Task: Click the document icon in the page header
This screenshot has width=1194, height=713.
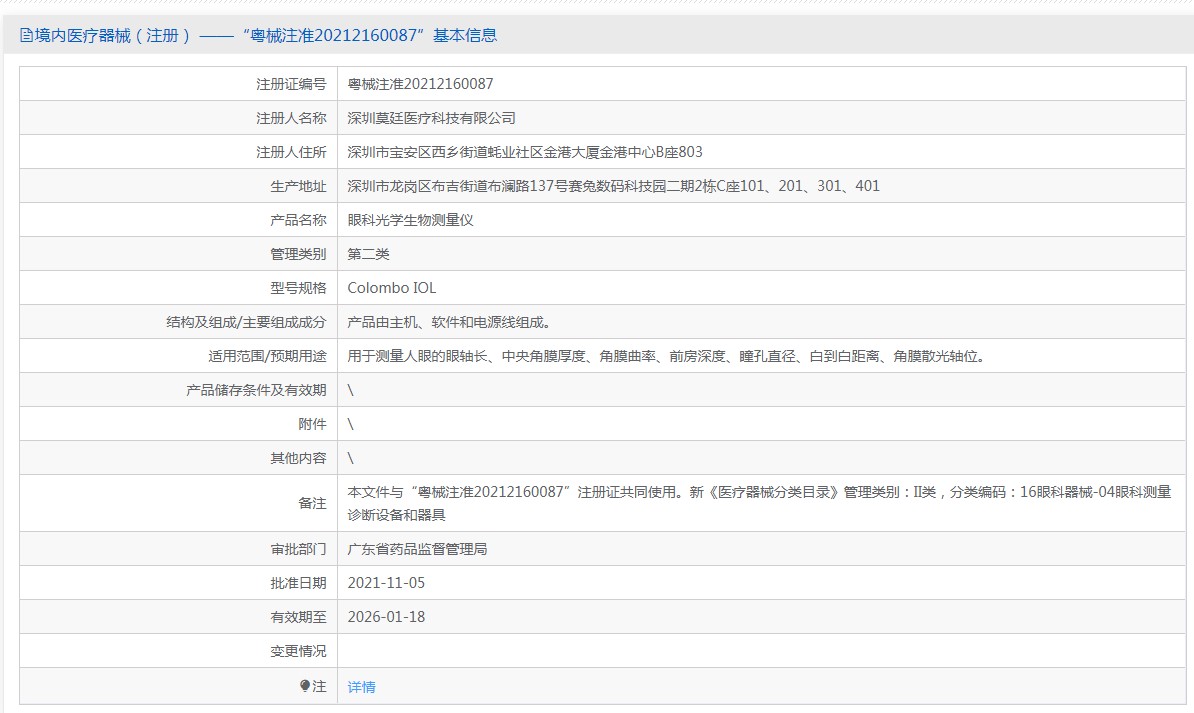Action: [x=26, y=36]
